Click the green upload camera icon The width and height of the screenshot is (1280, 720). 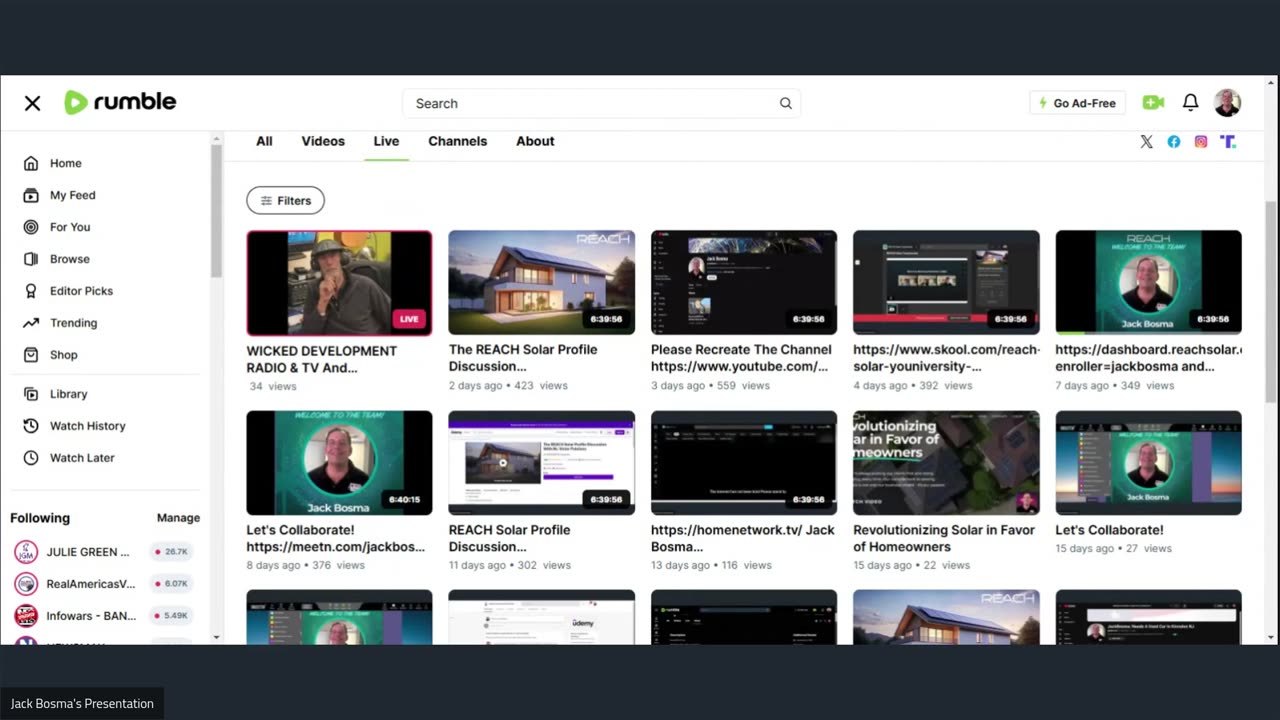[x=1153, y=103]
